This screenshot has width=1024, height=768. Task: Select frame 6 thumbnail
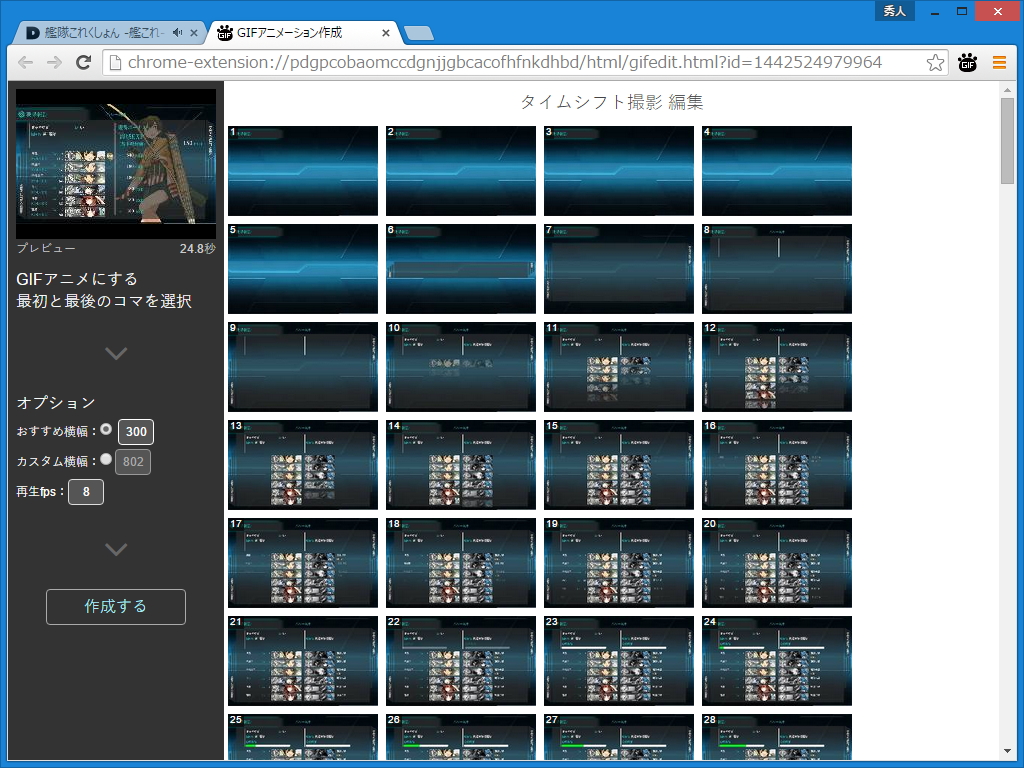point(461,268)
